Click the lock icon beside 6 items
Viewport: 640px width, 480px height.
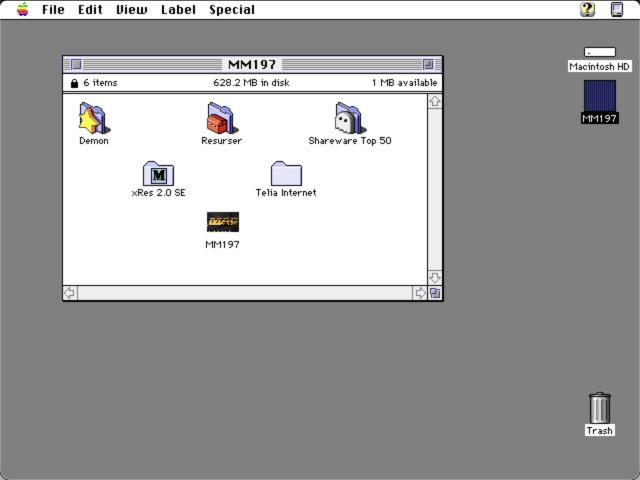tap(74, 83)
